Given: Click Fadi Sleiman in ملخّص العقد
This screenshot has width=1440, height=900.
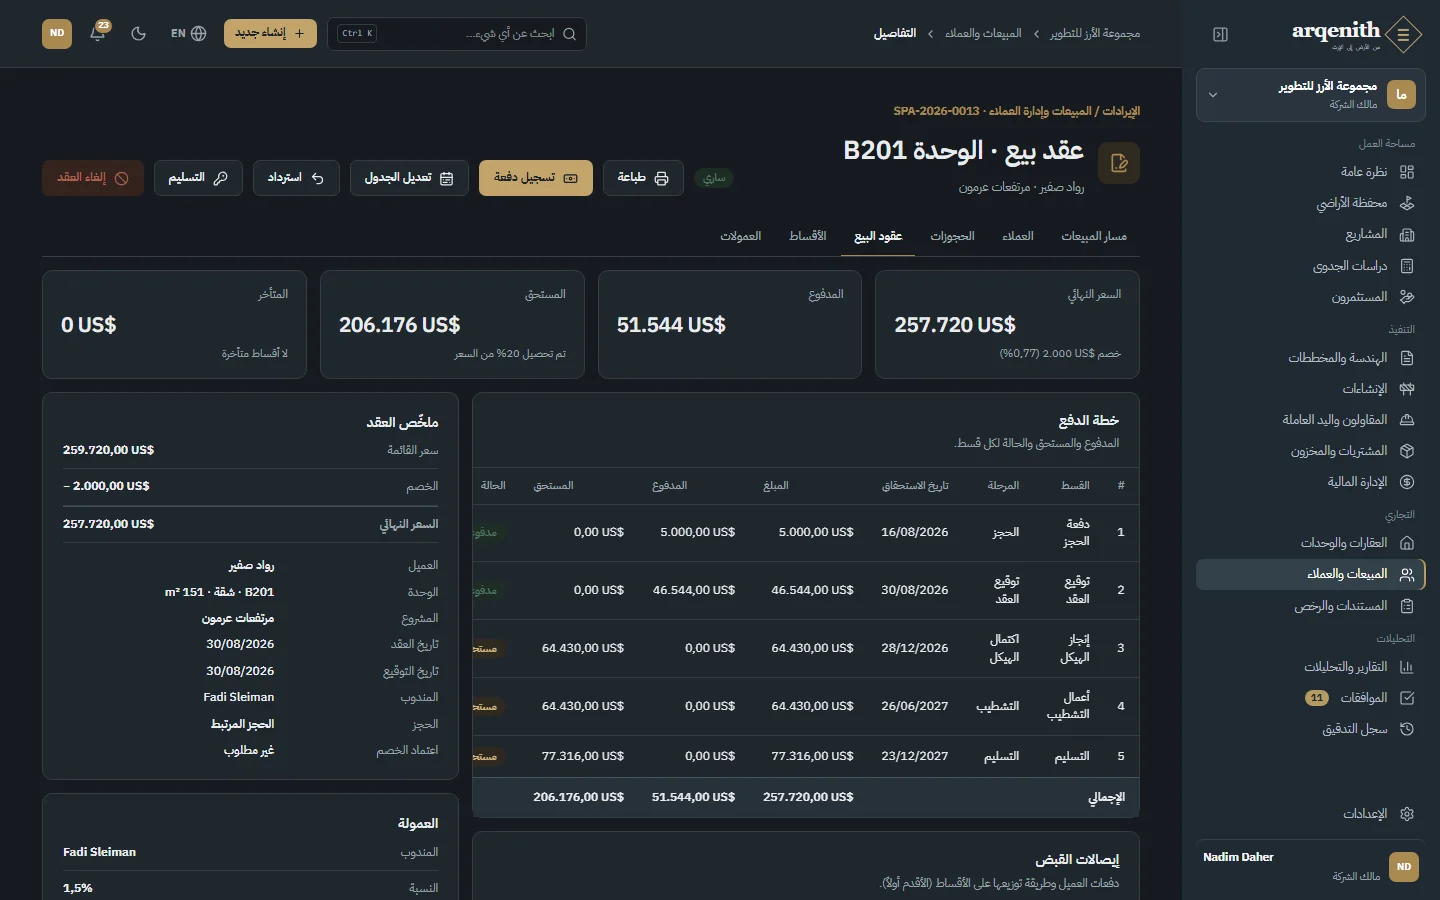Looking at the screenshot, I should tap(238, 697).
